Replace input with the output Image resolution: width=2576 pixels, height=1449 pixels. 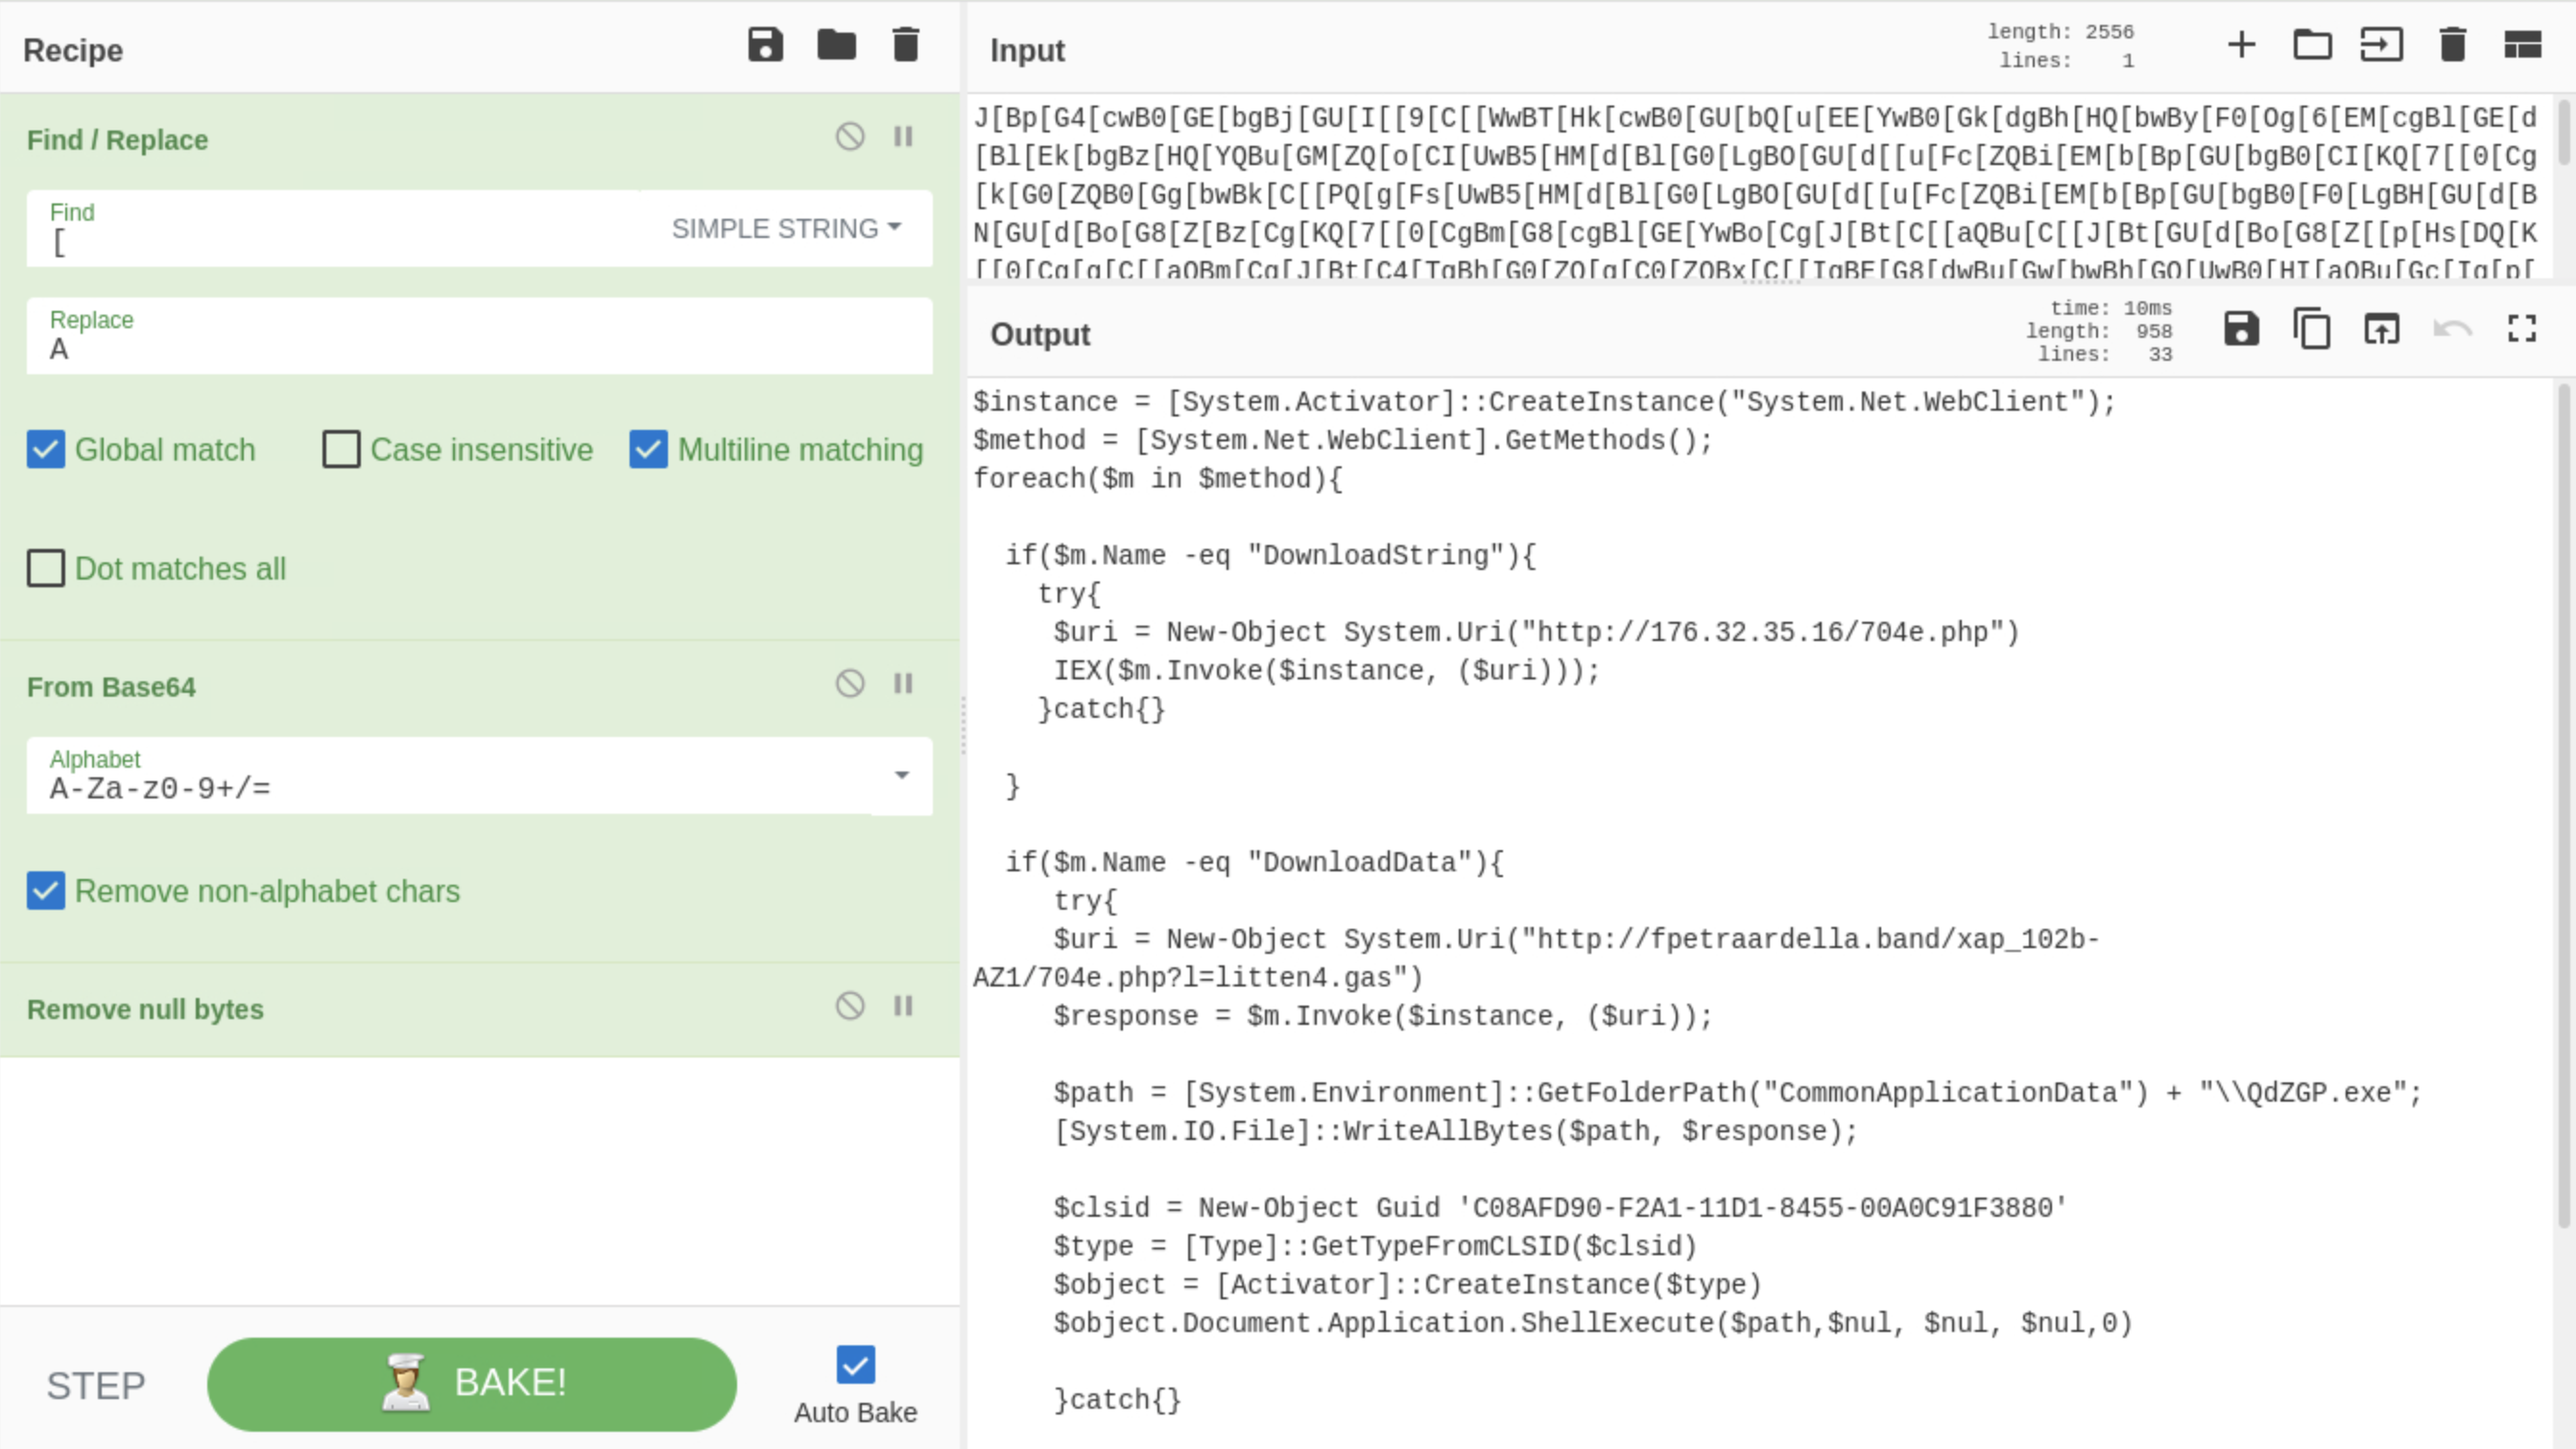coord(2381,329)
